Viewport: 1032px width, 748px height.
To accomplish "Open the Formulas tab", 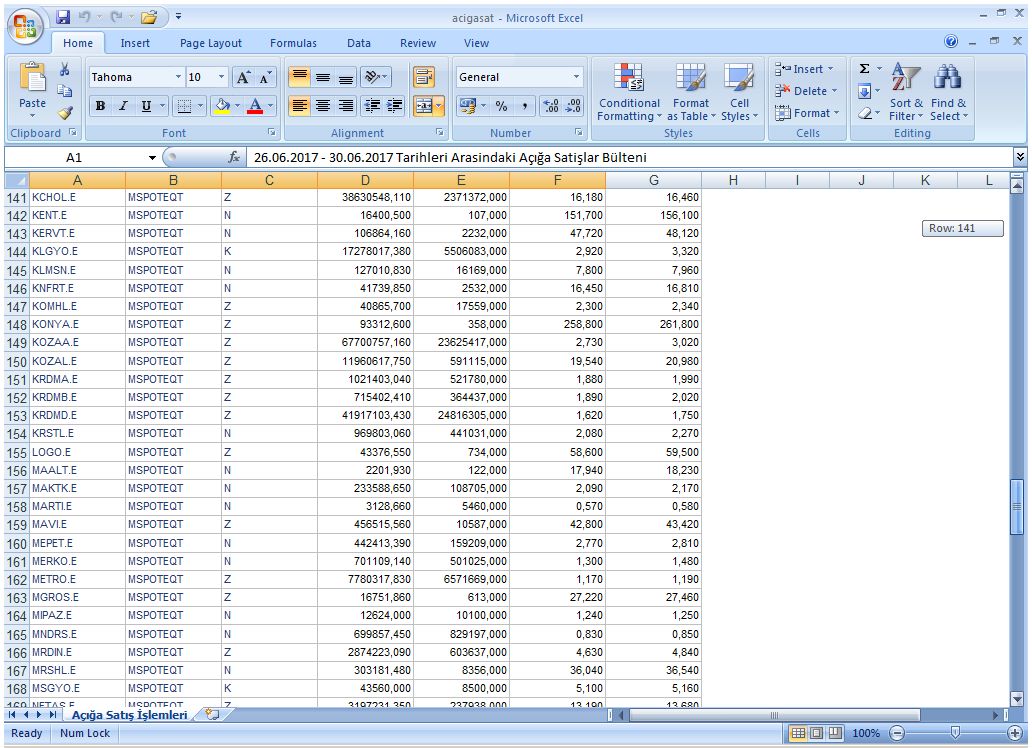I will [293, 43].
